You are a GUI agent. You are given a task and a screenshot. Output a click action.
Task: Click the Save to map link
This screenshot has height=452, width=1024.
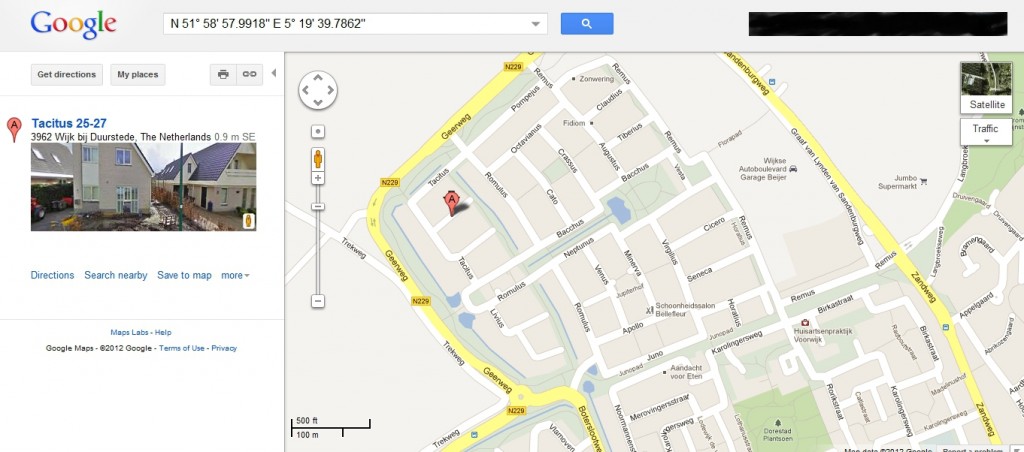(x=184, y=276)
